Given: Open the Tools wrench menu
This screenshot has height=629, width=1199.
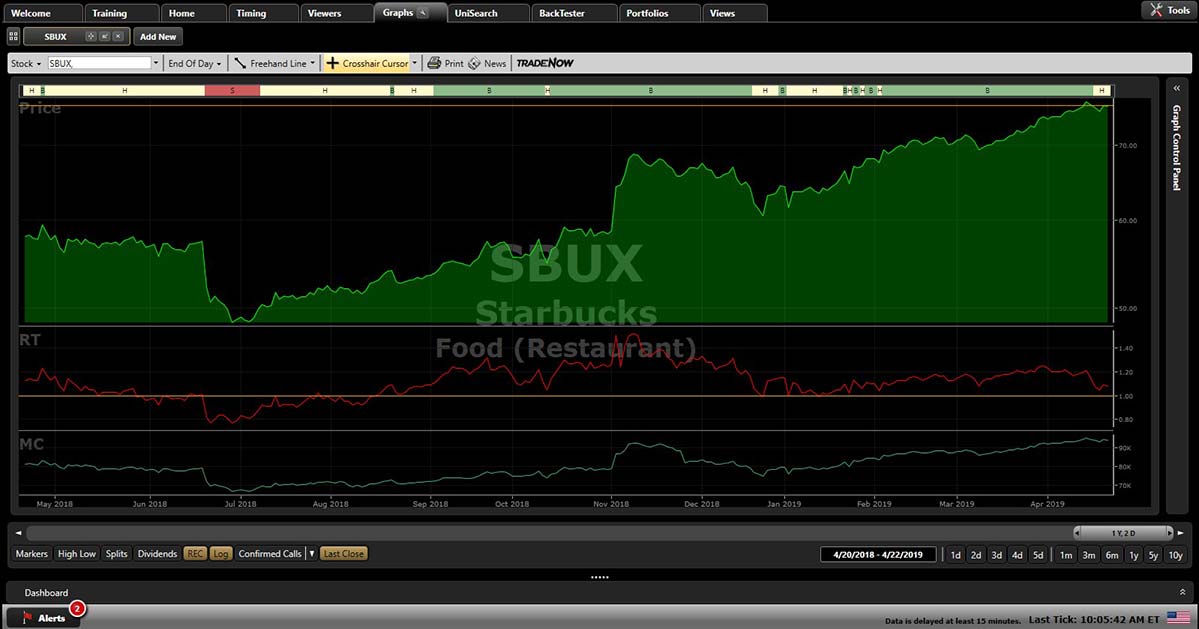Looking at the screenshot, I should click(1166, 10).
